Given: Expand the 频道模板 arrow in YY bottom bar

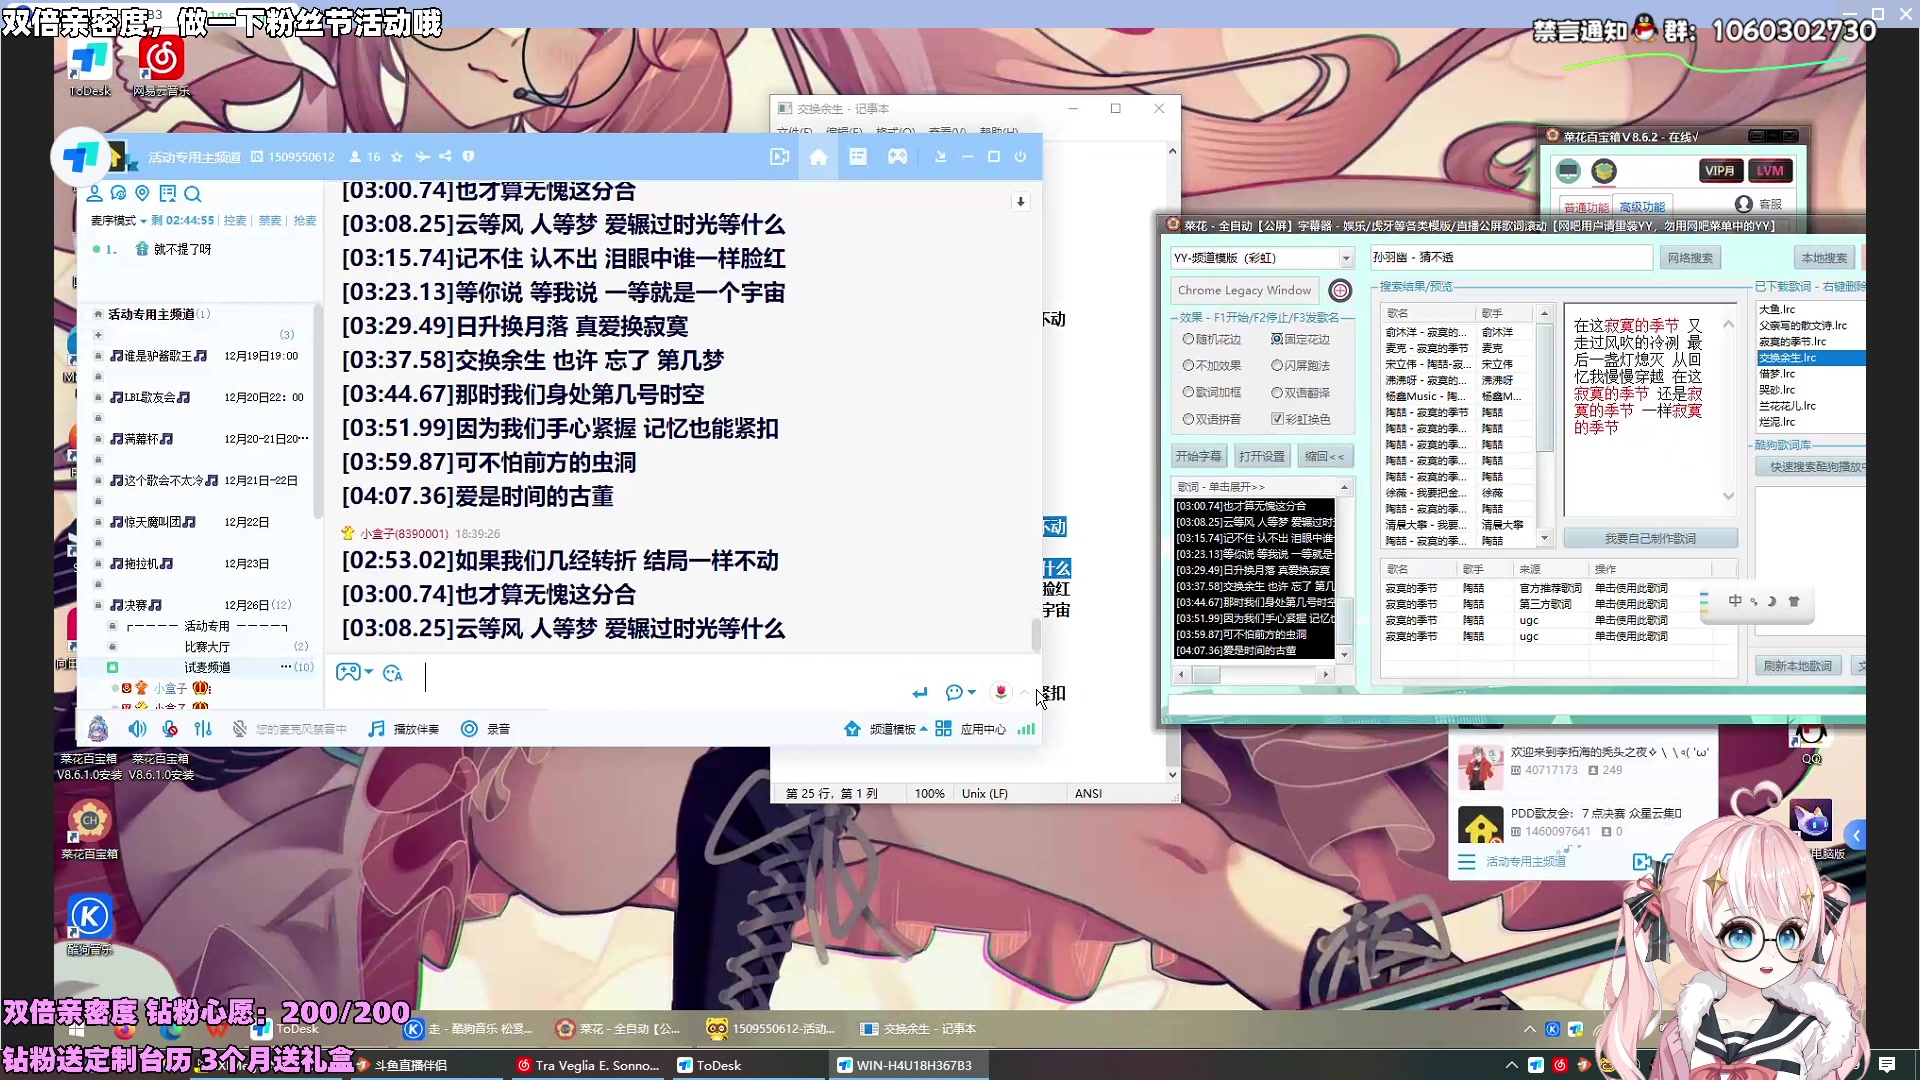Looking at the screenshot, I should tap(923, 729).
